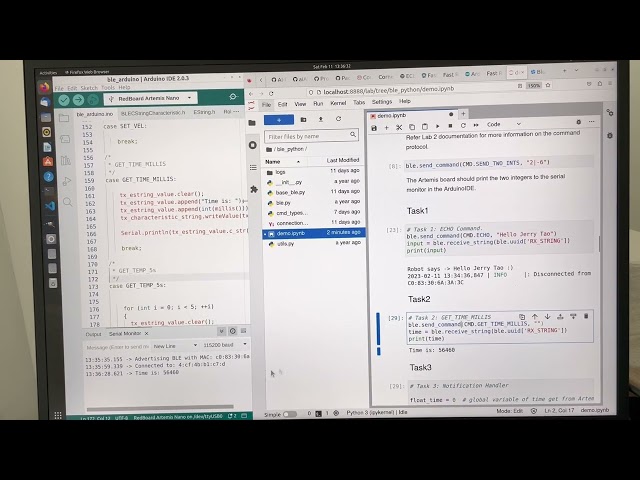This screenshot has height=480, width=640.
Task: Restart kernel and run all cells
Action: pos(476,125)
